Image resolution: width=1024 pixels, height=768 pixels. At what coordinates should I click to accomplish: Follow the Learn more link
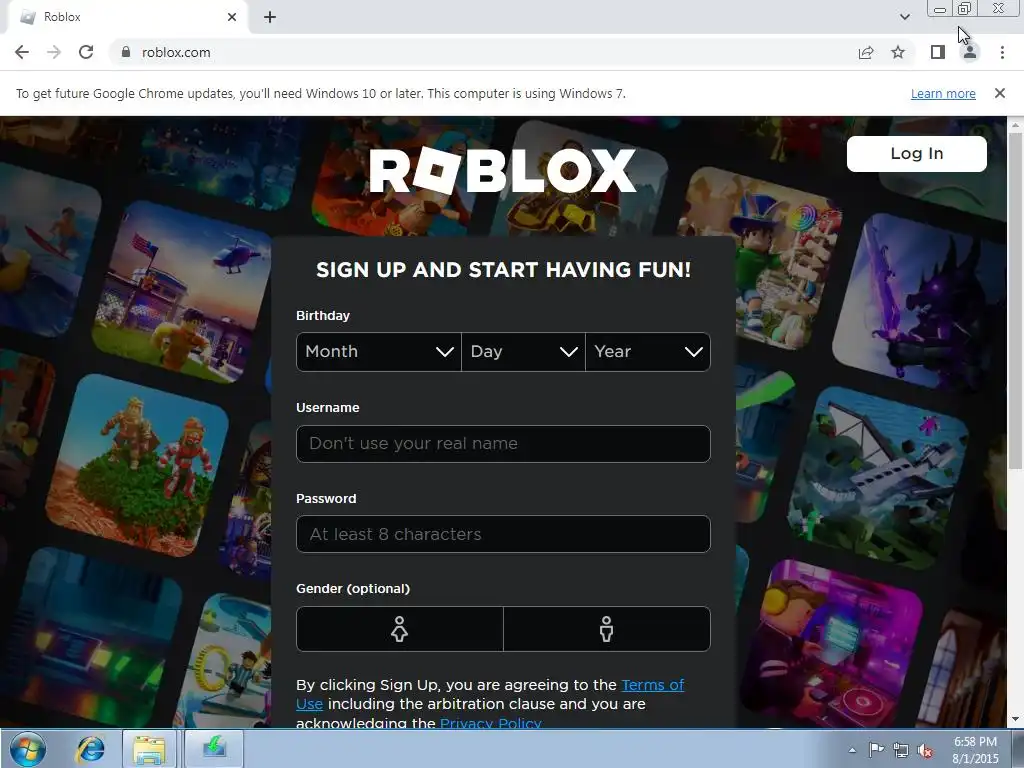coord(943,93)
